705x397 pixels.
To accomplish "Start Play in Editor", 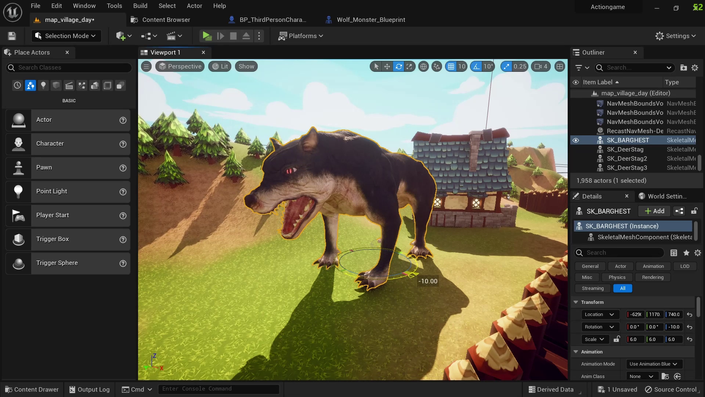I will click(207, 36).
